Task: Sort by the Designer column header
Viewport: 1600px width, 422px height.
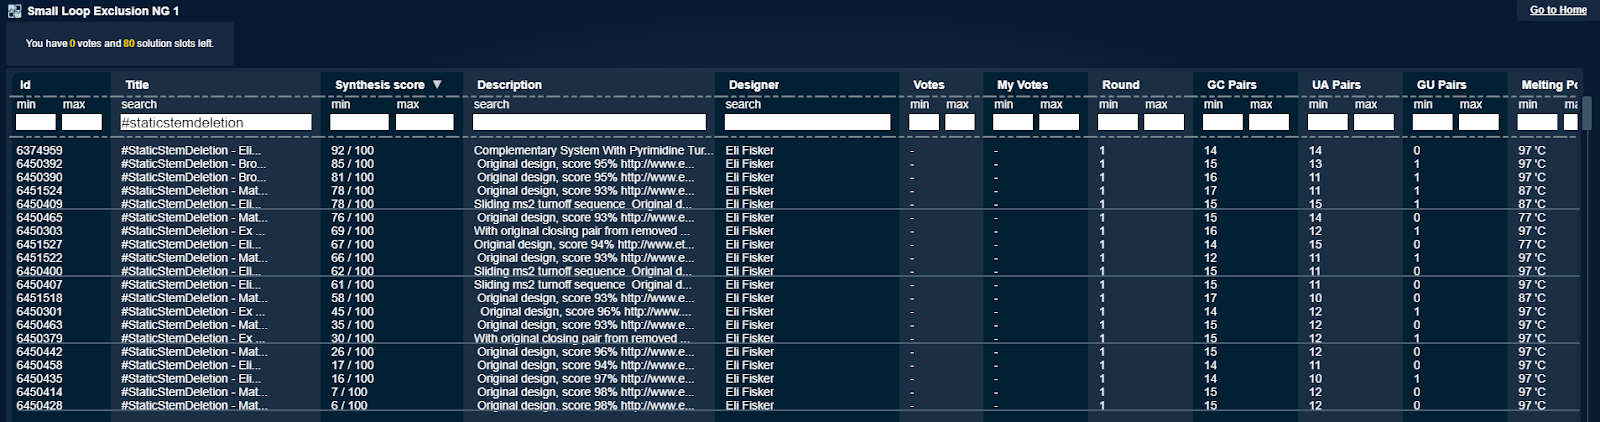Action: click(x=753, y=85)
